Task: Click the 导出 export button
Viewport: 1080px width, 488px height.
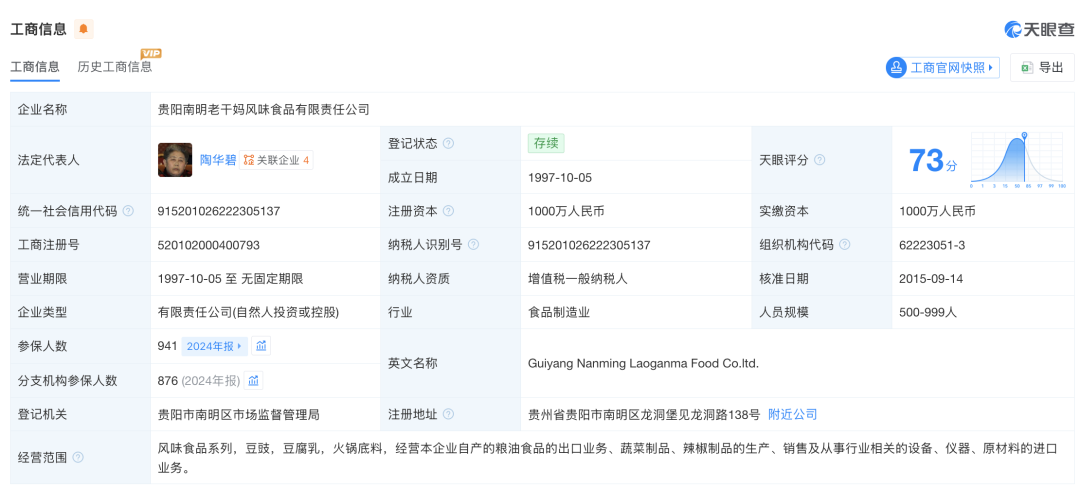Action: coord(1042,67)
